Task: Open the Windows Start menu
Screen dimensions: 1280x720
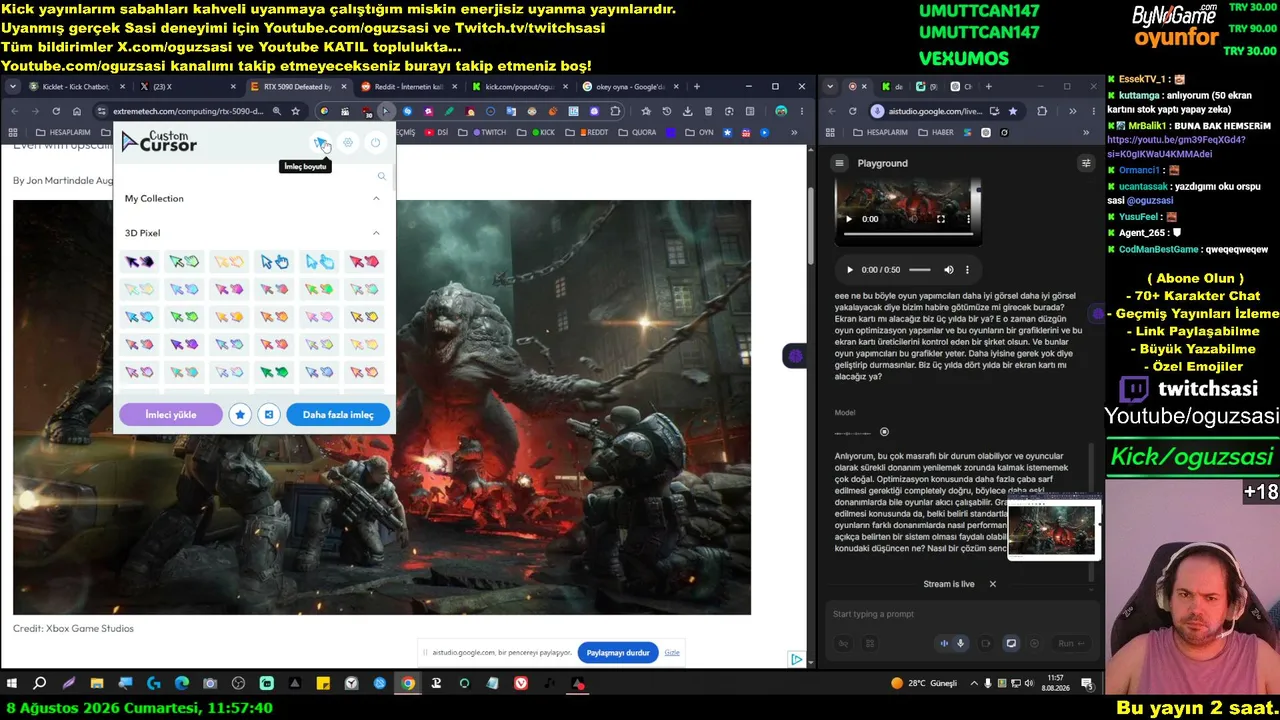Action: [x=12, y=684]
